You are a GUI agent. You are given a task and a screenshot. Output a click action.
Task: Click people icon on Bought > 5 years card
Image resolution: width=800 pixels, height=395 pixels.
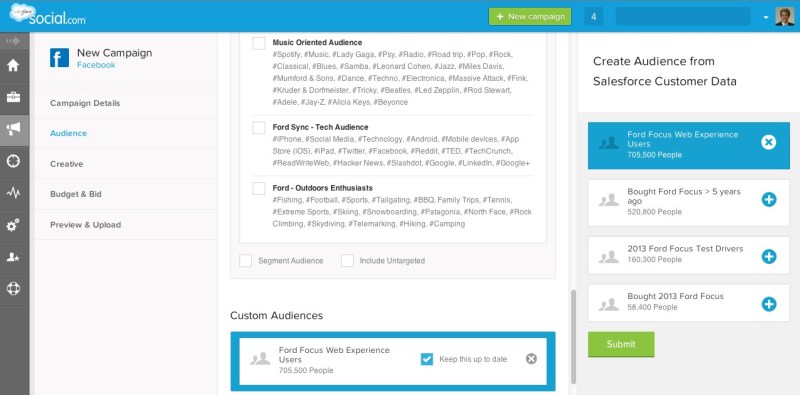click(609, 200)
